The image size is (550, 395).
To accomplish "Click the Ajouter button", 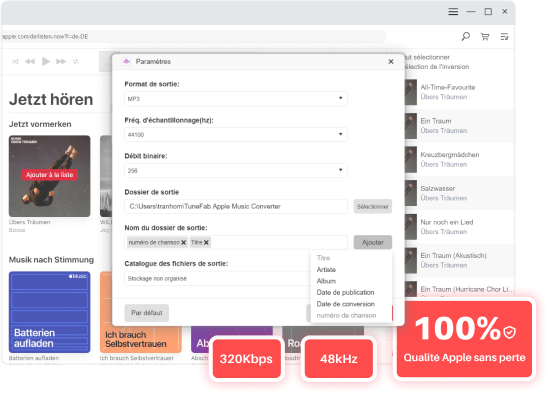I will [x=373, y=242].
